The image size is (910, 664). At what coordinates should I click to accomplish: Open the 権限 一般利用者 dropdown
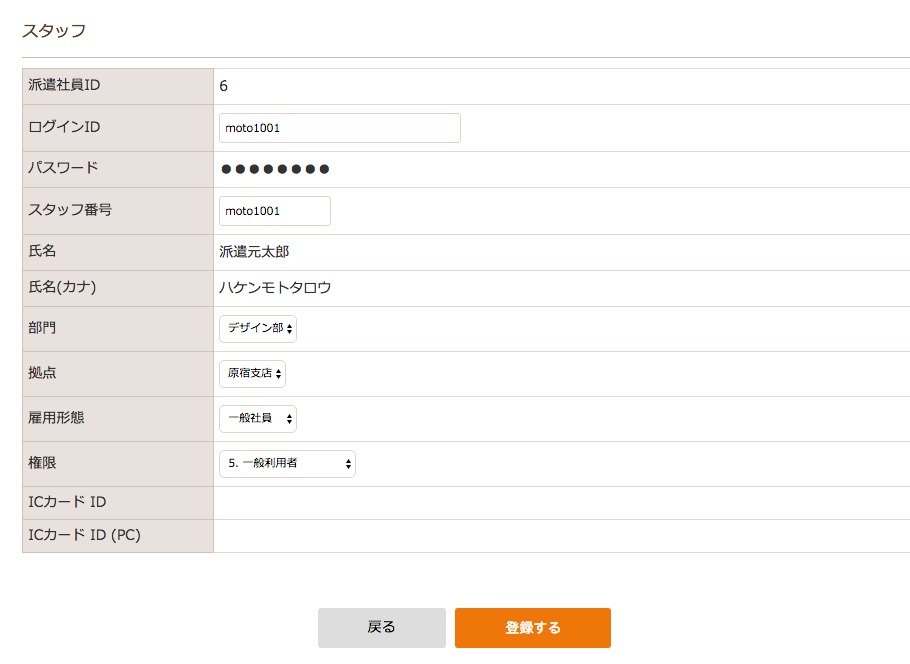[287, 463]
